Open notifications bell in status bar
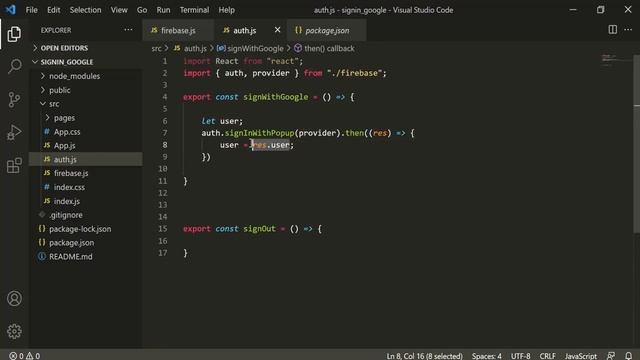 629,356
